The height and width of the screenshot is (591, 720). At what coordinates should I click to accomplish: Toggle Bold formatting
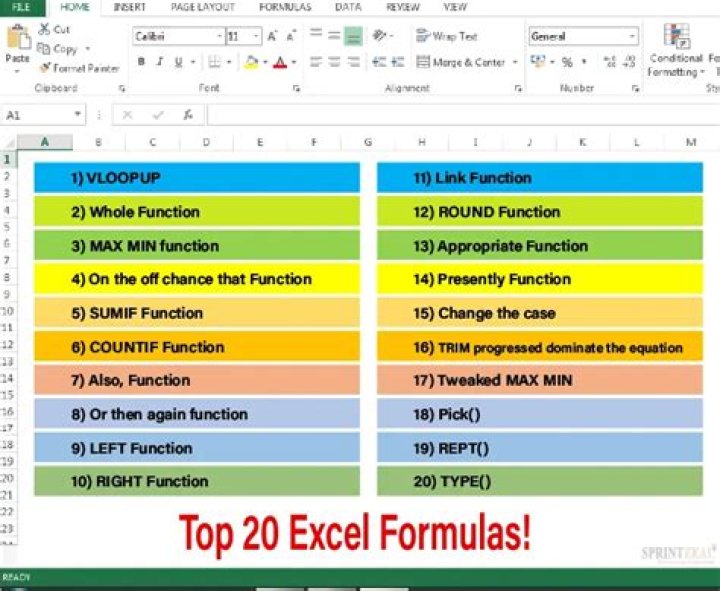coord(141,62)
